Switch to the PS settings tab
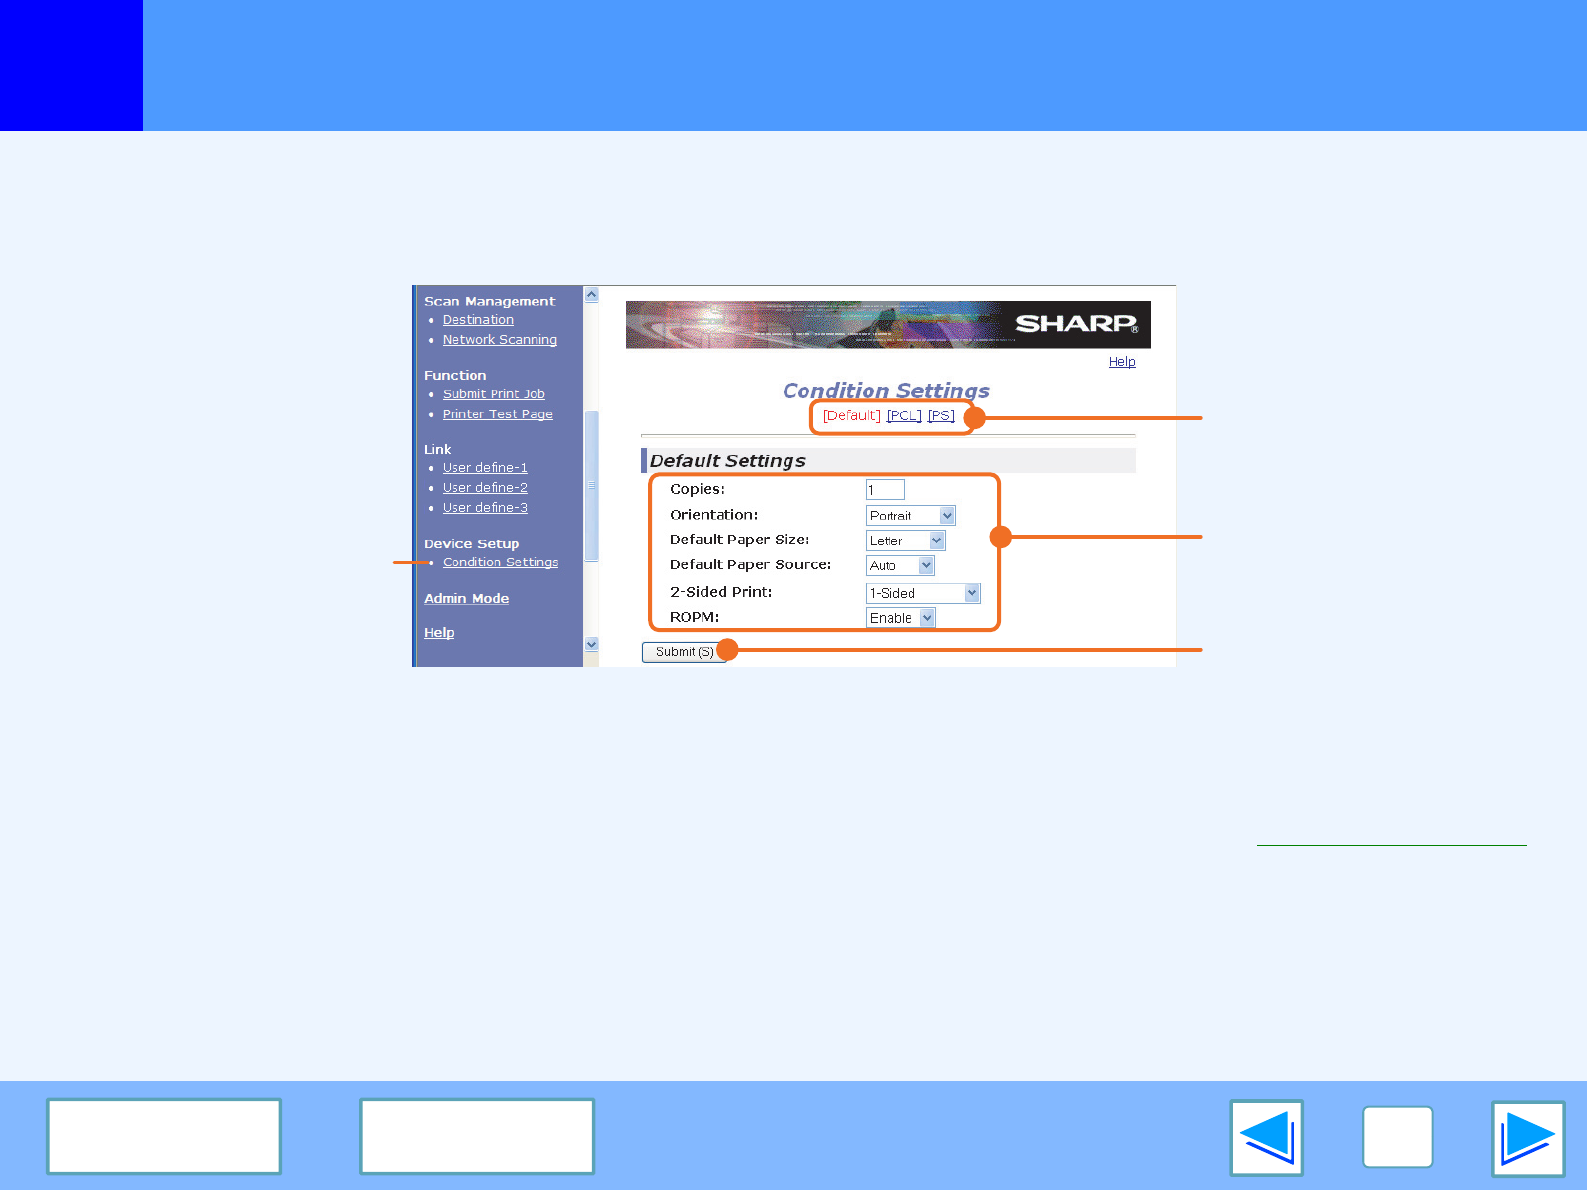1587x1190 pixels. tap(941, 416)
